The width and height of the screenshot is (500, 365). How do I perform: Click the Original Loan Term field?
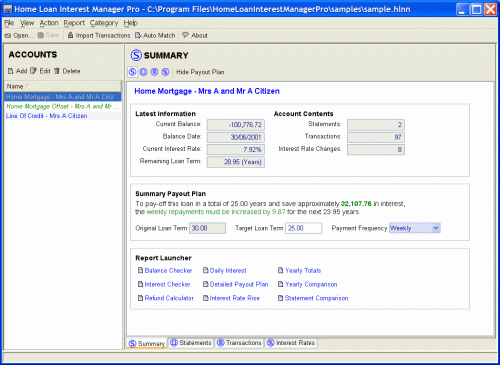[x=207, y=228]
